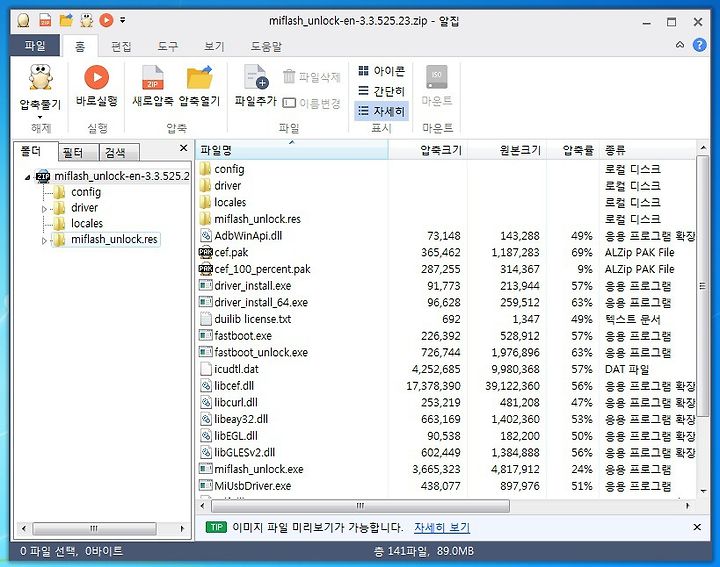Click the extract quick-access egg icon

(x=86, y=20)
